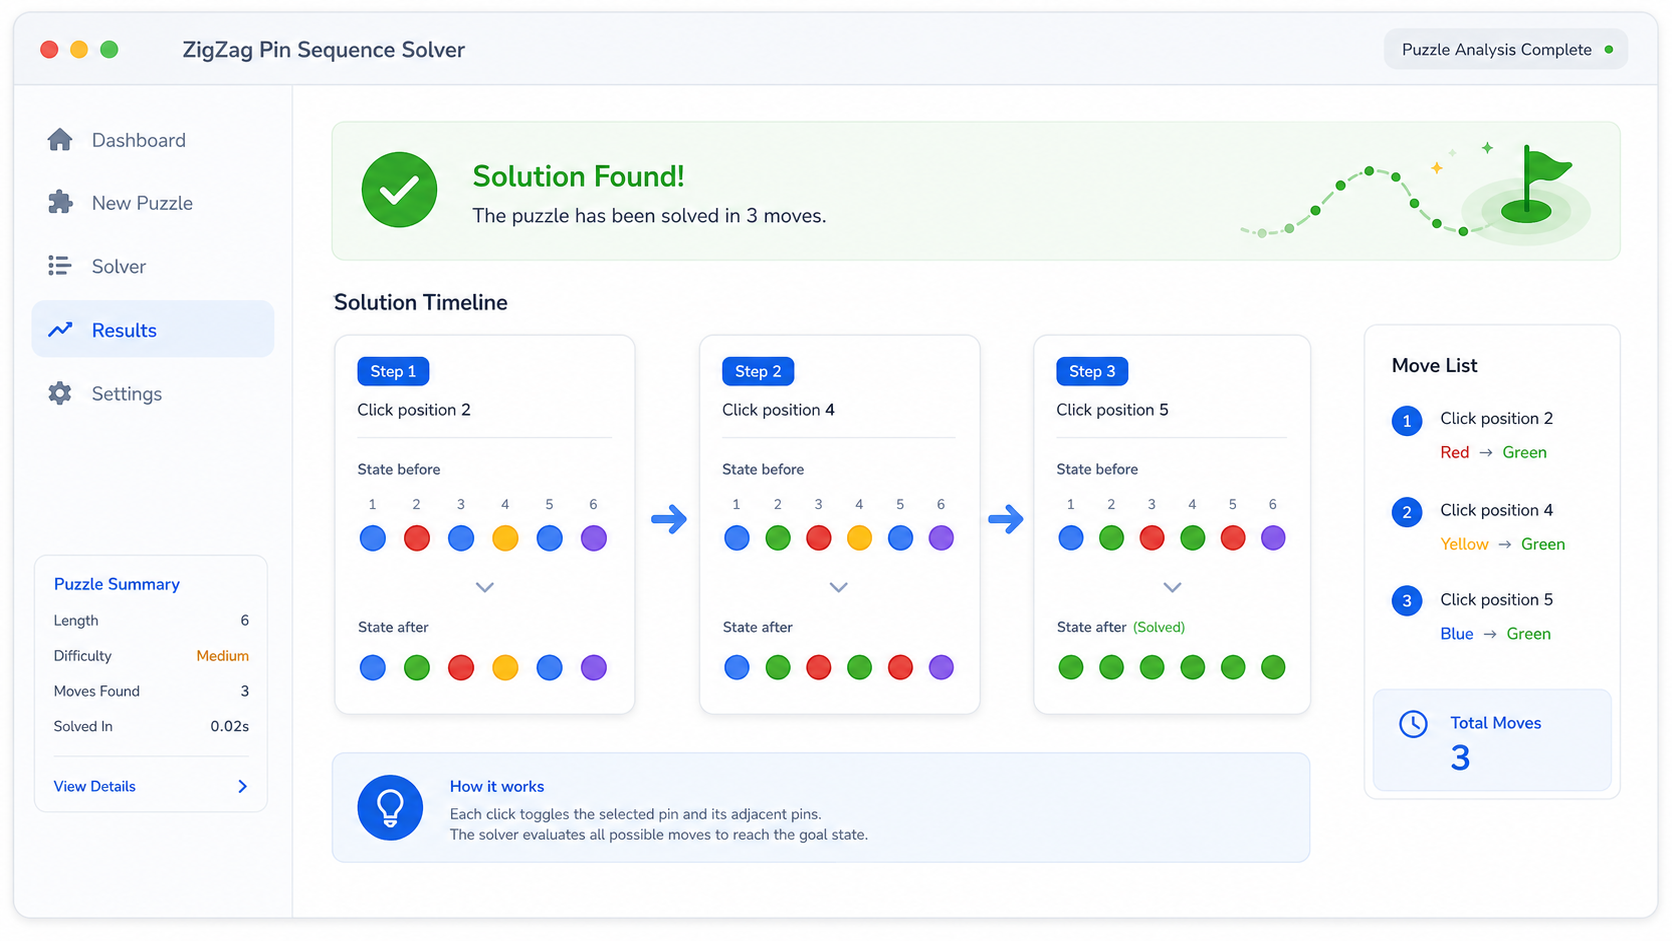This screenshot has width=1672, height=941.
Task: Click the green checkmark success icon
Action: 399,190
